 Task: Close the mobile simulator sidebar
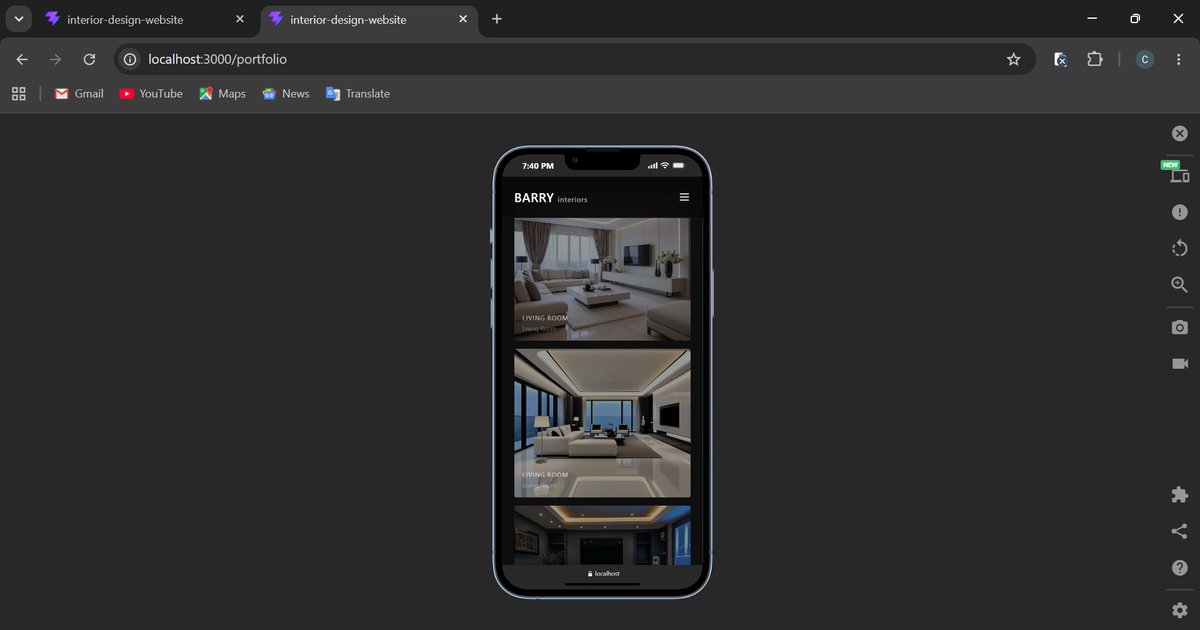pos(1180,133)
